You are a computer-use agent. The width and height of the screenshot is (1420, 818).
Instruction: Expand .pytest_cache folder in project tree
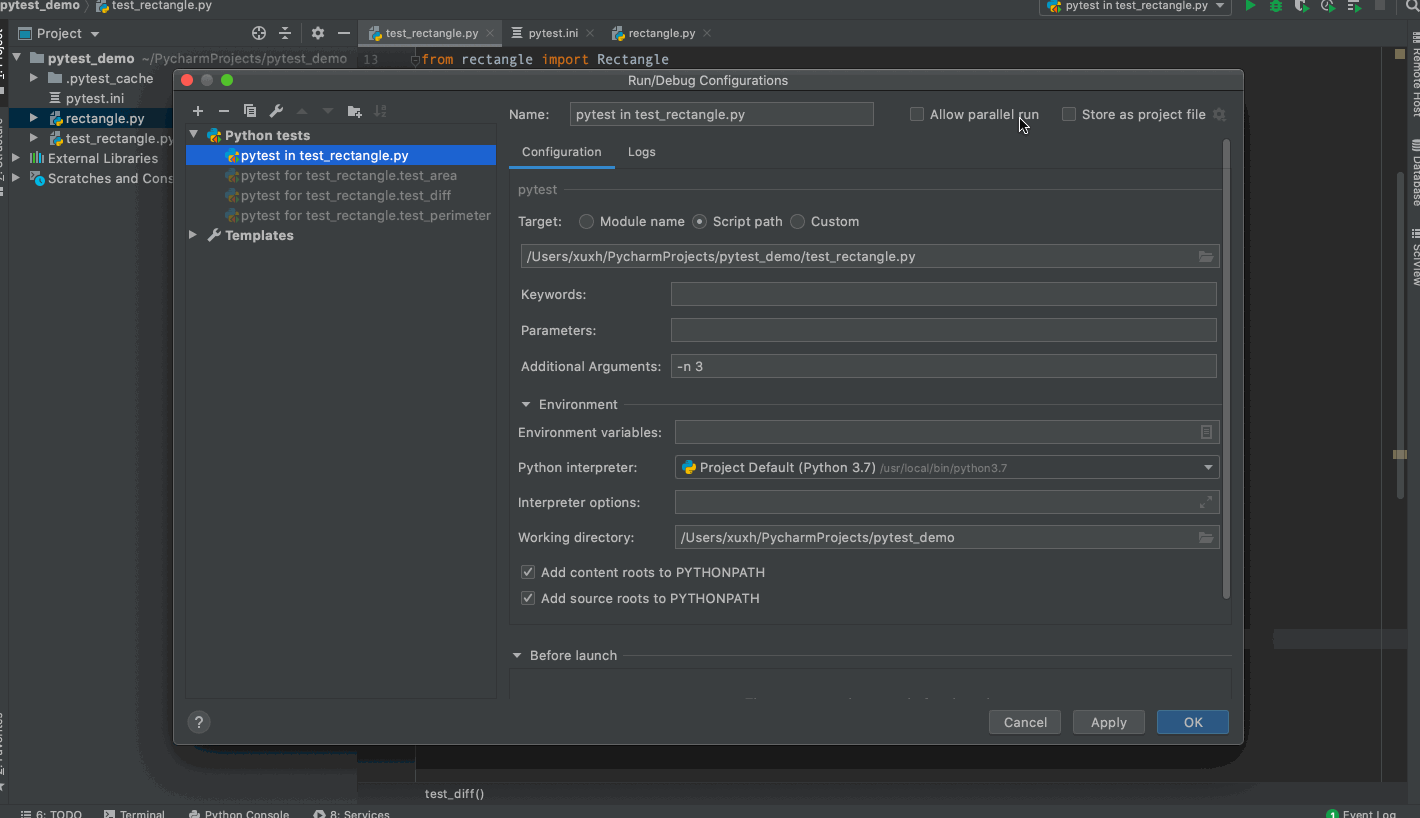[34, 78]
